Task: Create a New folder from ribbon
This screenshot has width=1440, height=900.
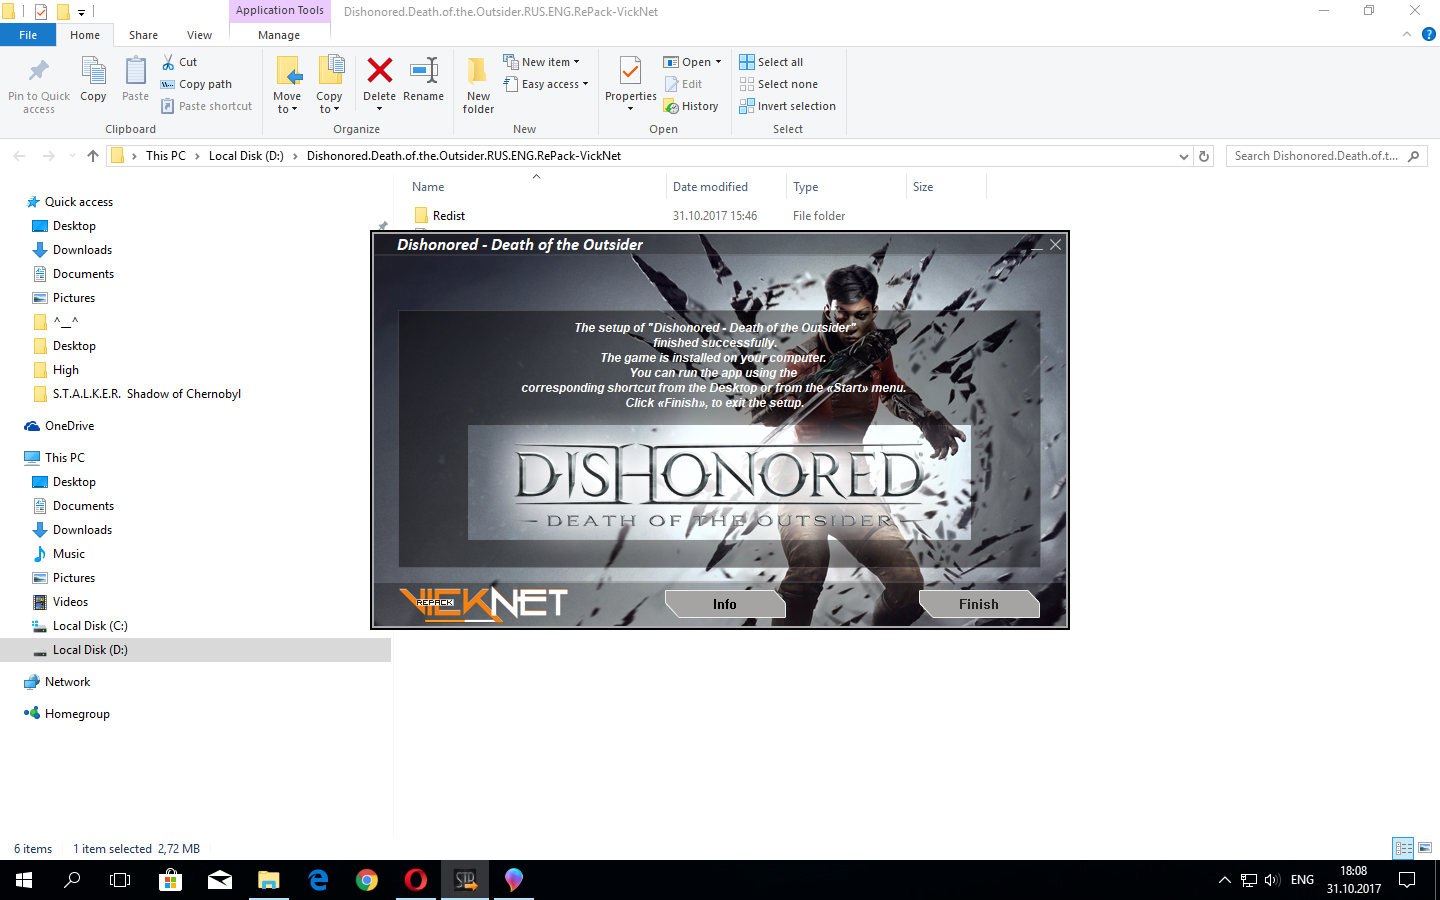Action: pos(478,84)
